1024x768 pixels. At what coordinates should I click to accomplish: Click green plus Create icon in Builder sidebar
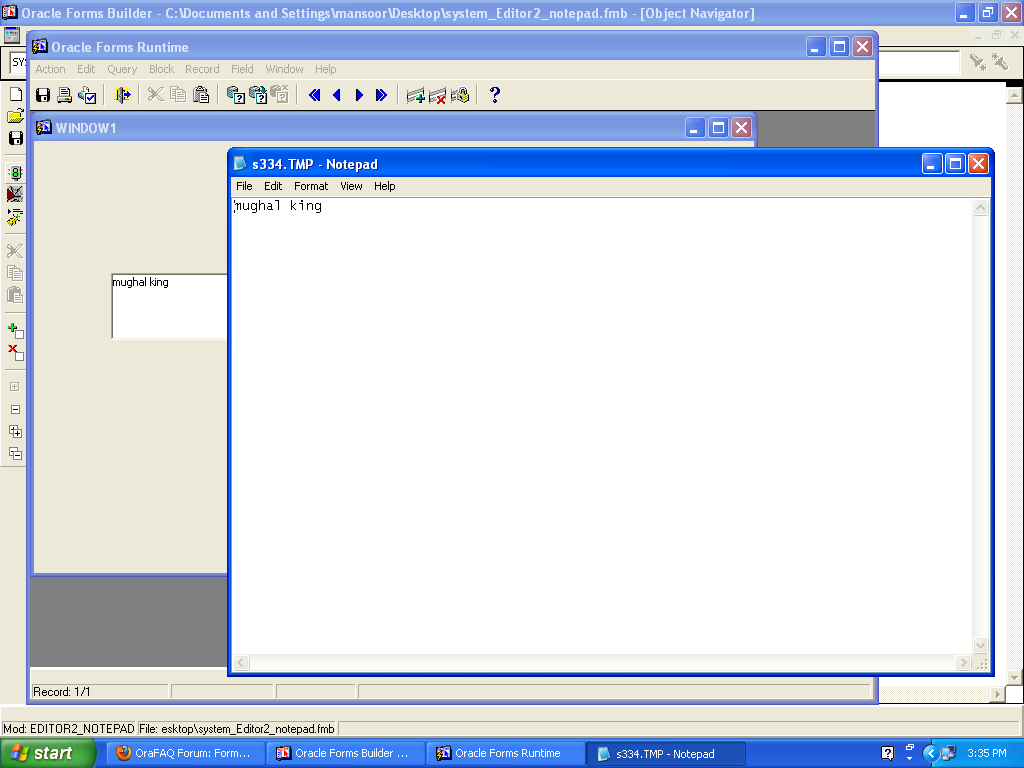pyautogui.click(x=15, y=331)
